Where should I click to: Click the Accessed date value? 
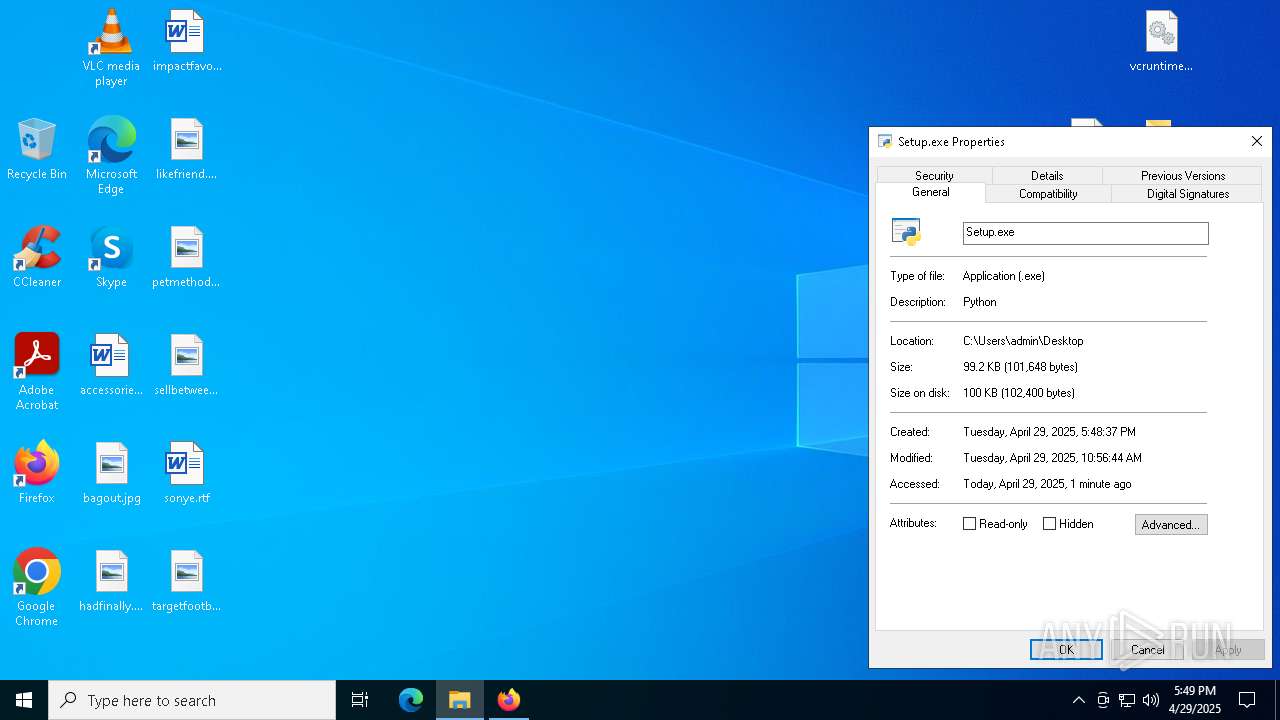pyautogui.click(x=1047, y=484)
